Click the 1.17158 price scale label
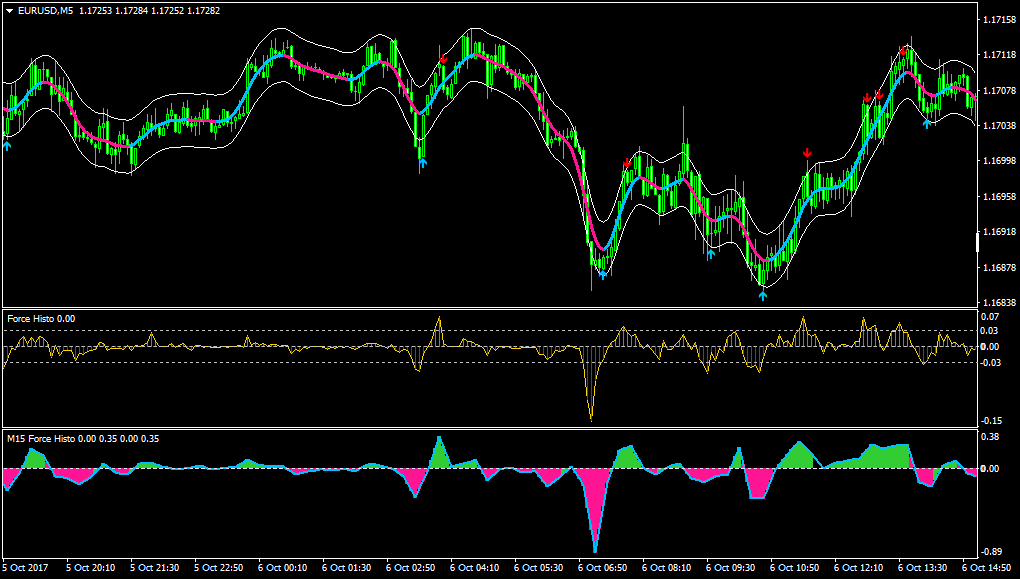The height and width of the screenshot is (579, 1020). [997, 19]
